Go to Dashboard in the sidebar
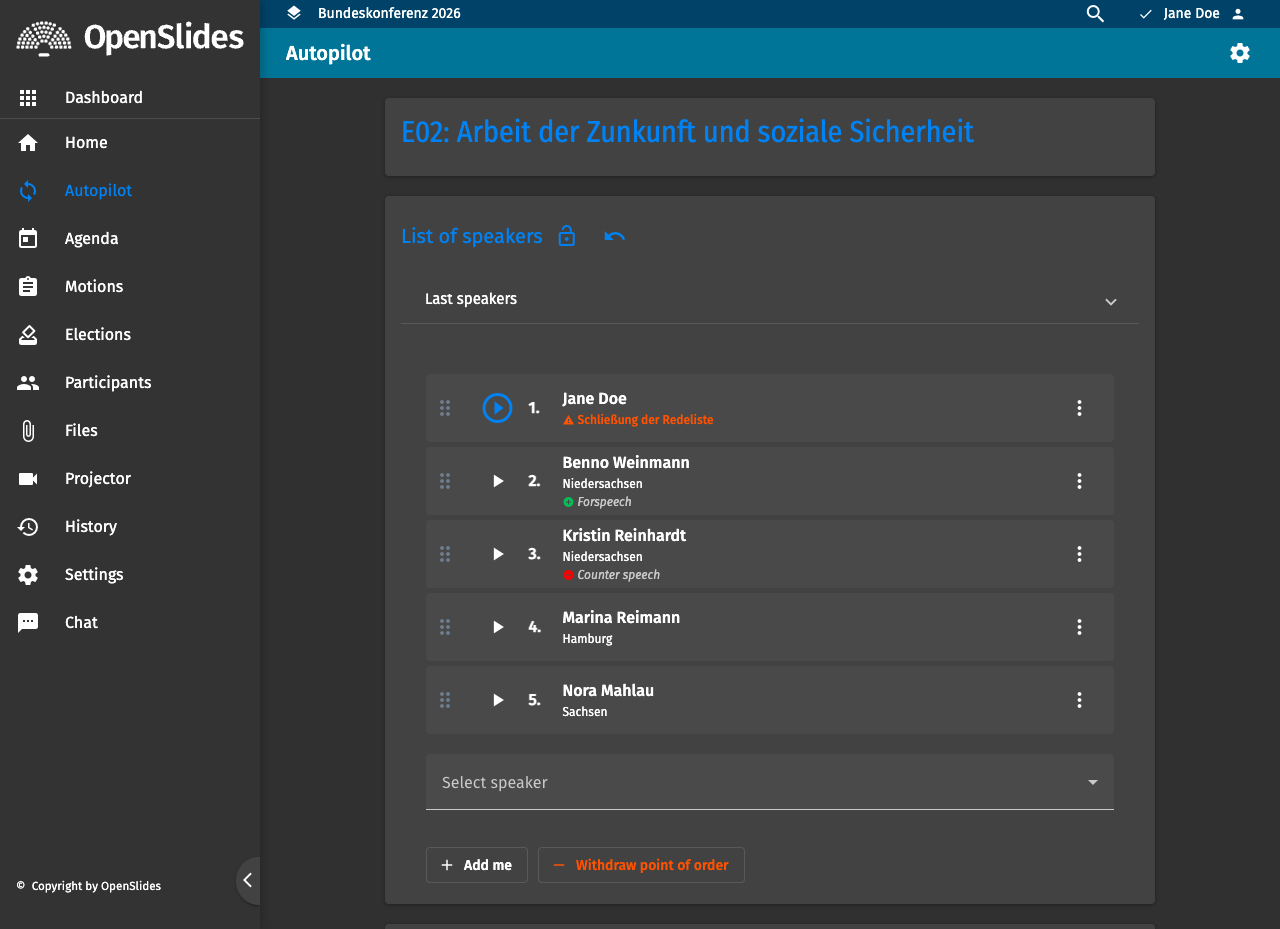This screenshot has height=929, width=1280. tap(130, 98)
